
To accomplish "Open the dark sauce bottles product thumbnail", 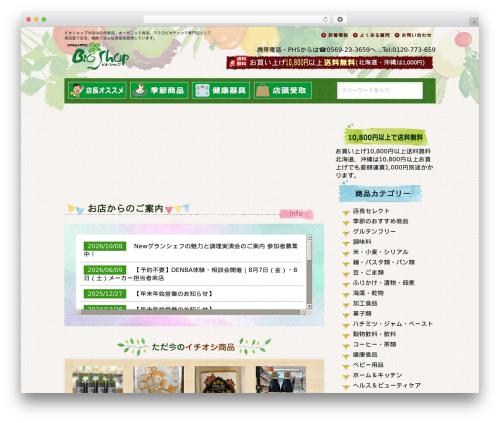I will (x=281, y=379).
